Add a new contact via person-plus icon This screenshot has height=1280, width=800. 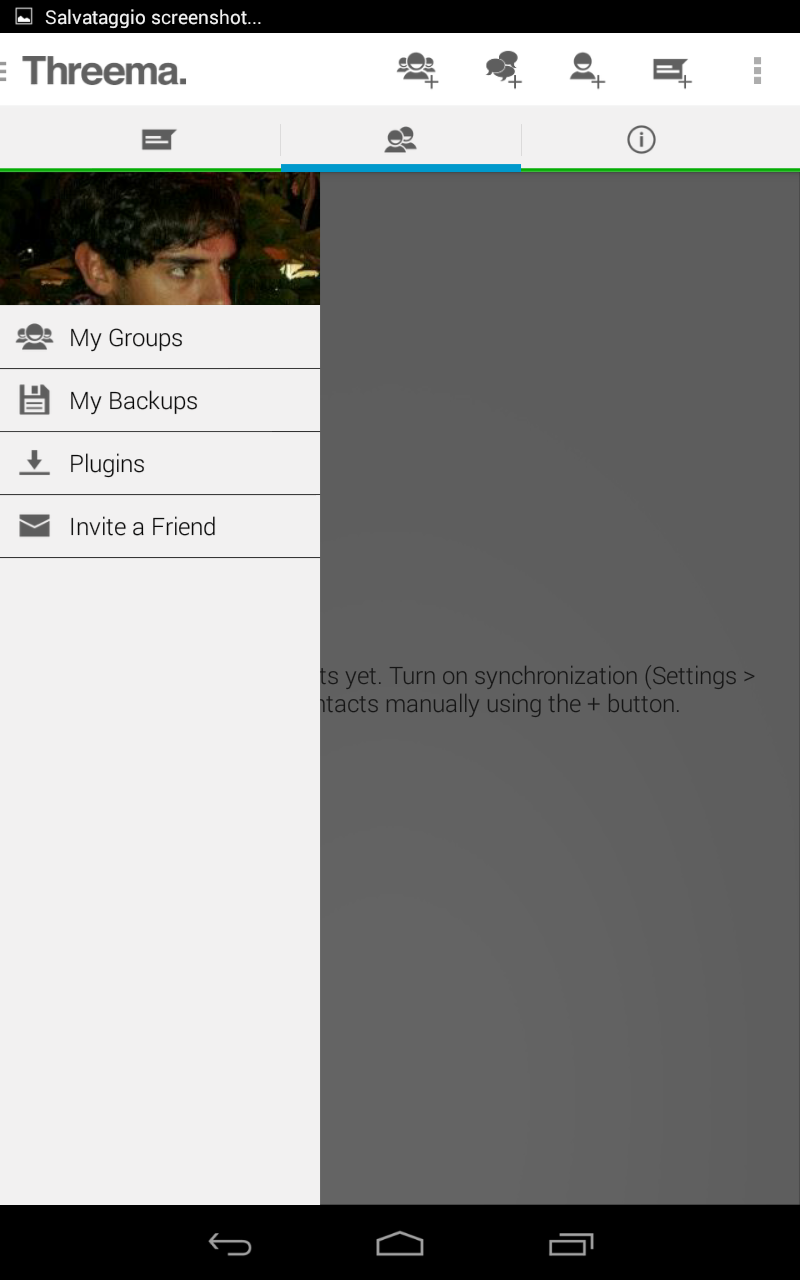(x=586, y=70)
